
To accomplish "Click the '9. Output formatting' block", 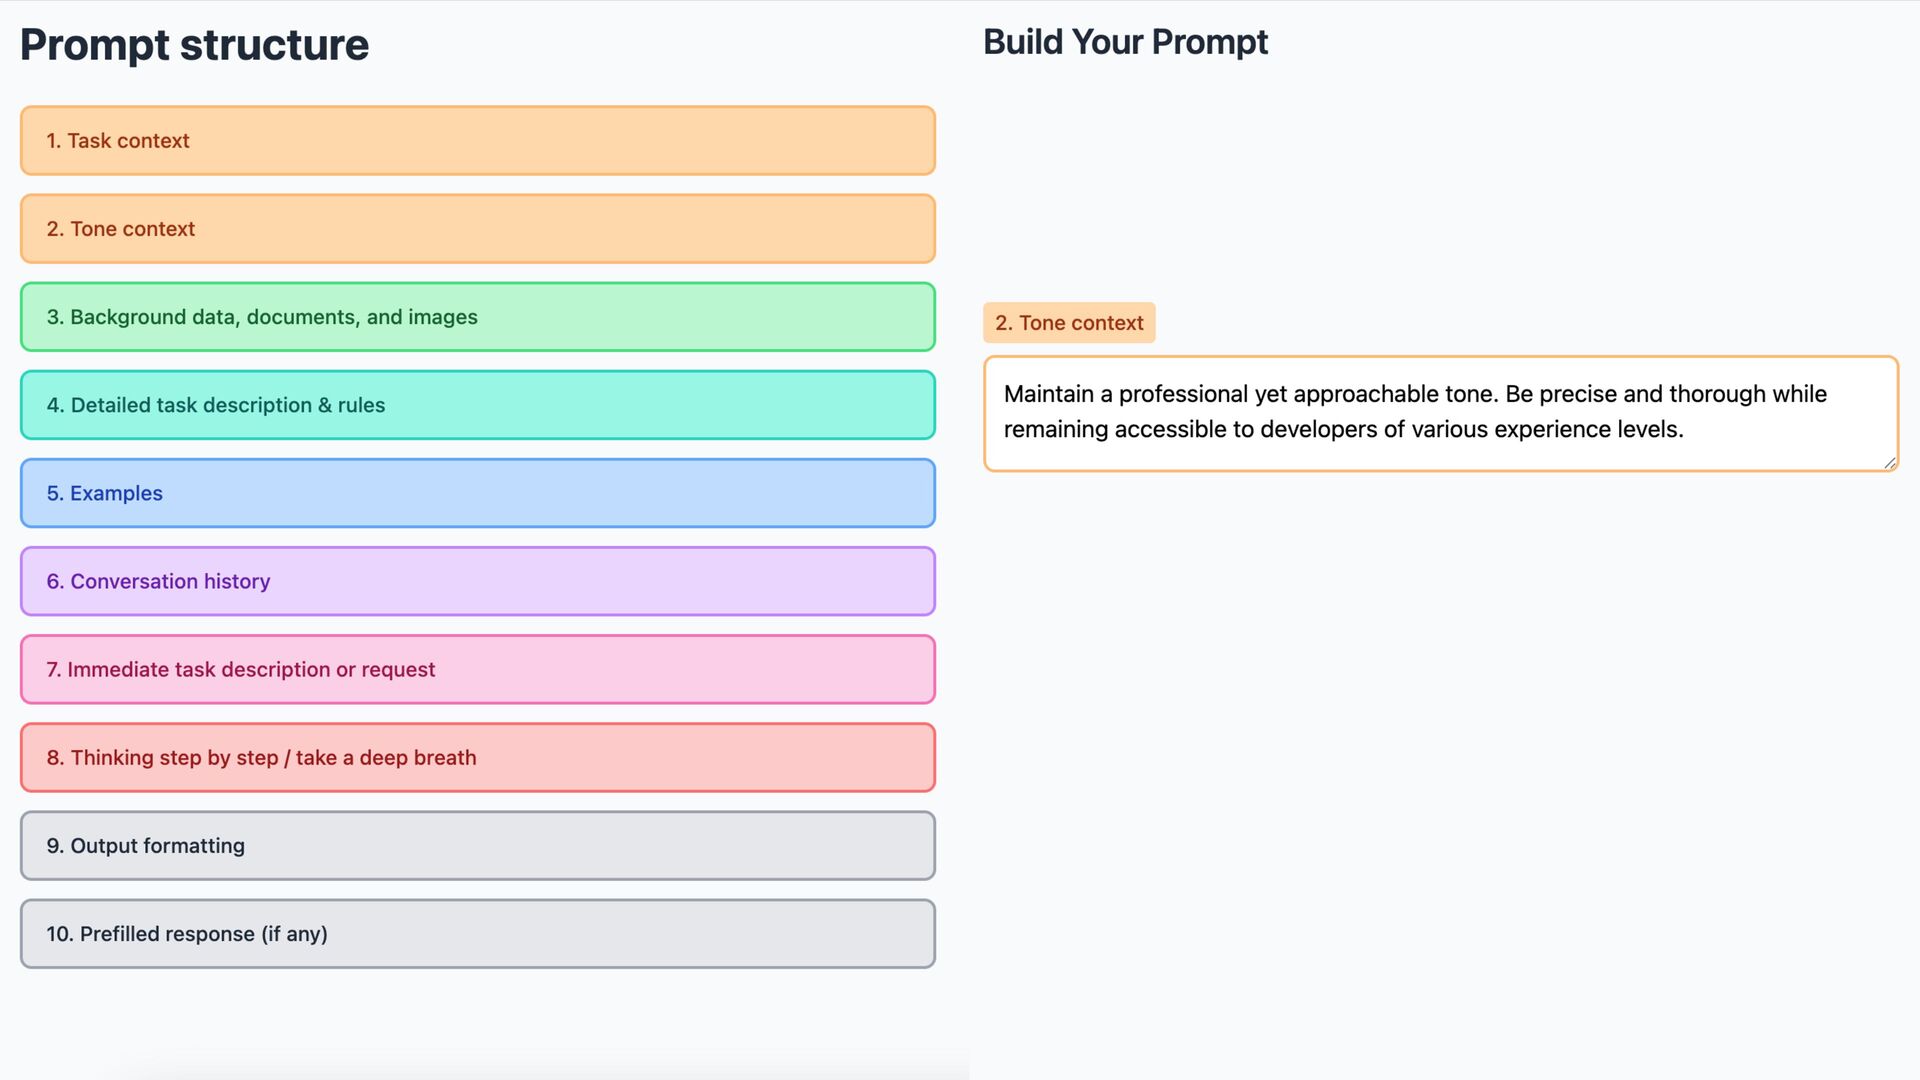I will (x=478, y=845).
